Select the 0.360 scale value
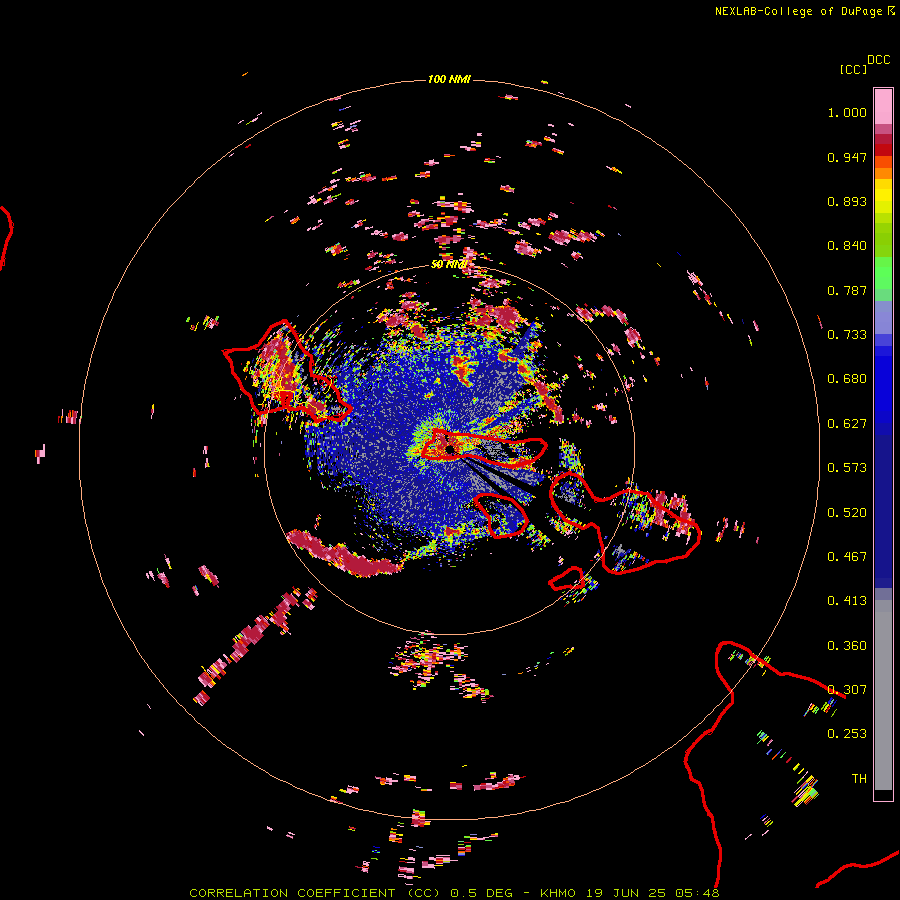This screenshot has height=900, width=900. point(847,646)
